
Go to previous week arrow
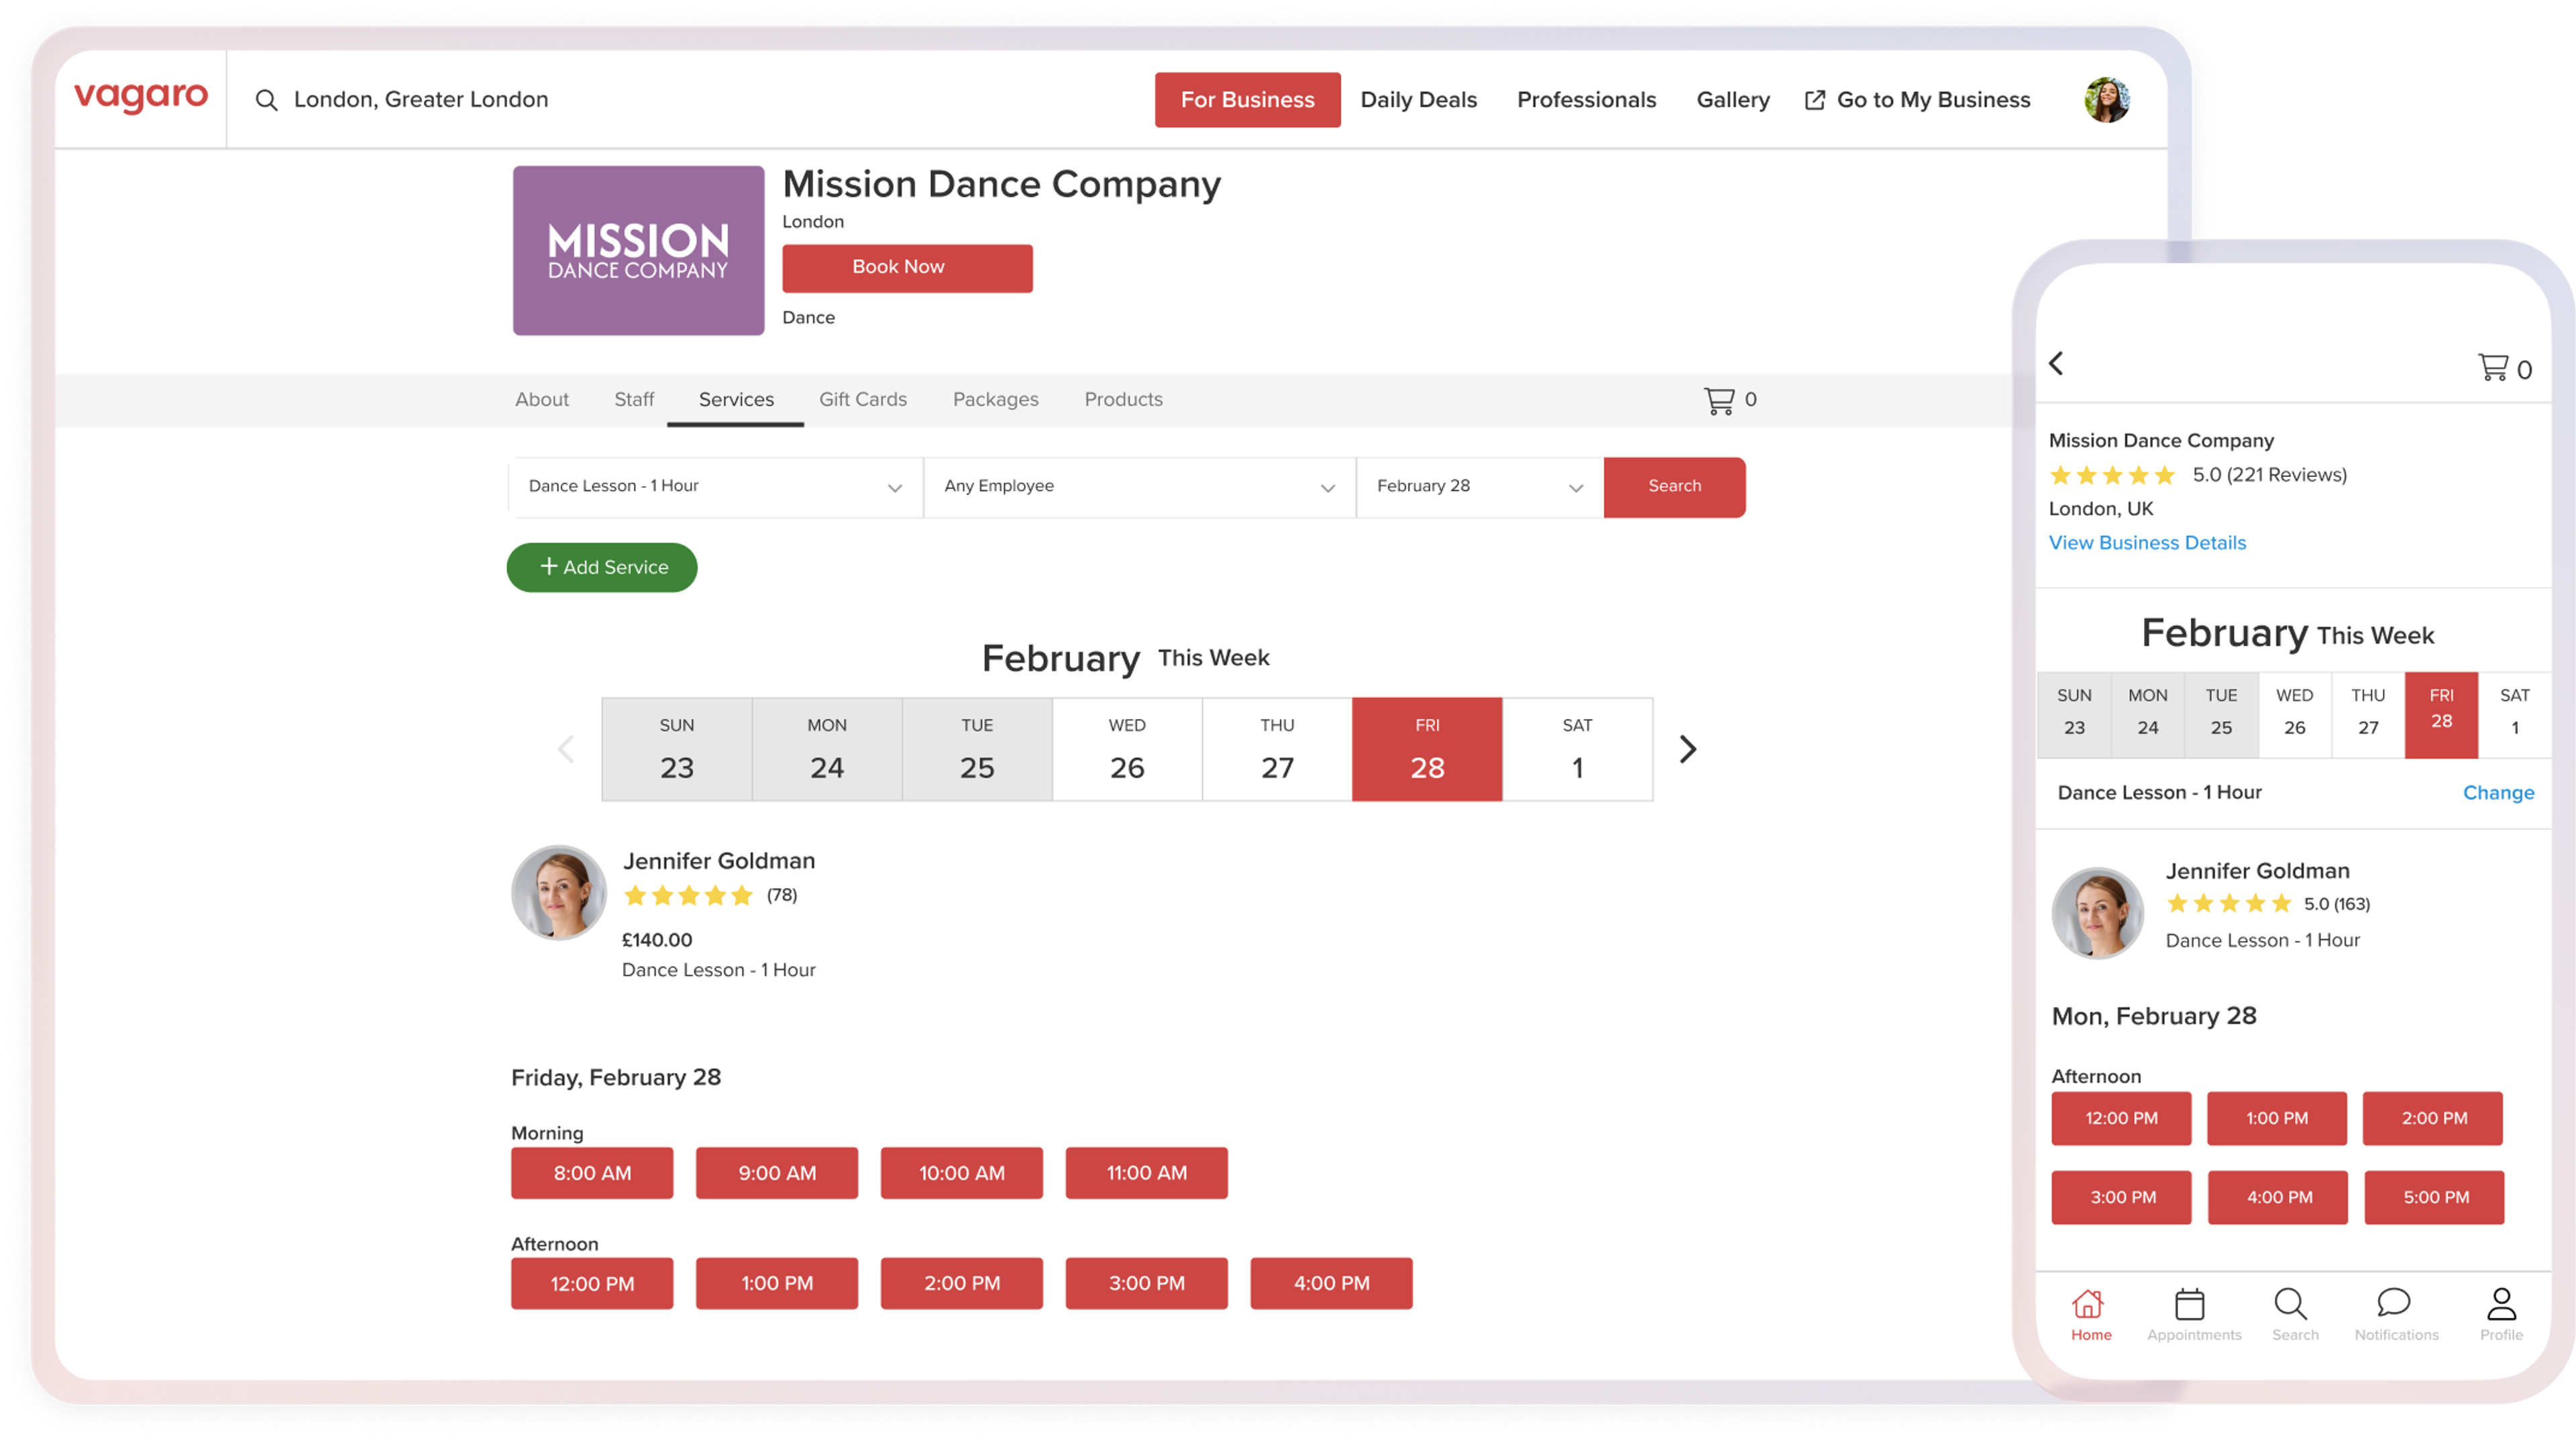566,749
